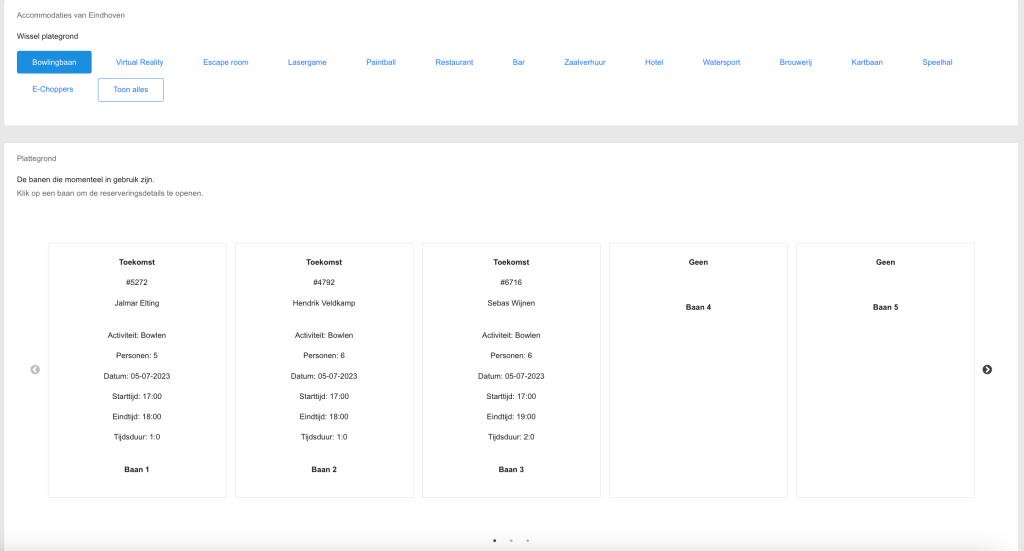This screenshot has width=1024, height=551.
Task: Click the previous carousel arrow icon
Action: click(x=35, y=370)
